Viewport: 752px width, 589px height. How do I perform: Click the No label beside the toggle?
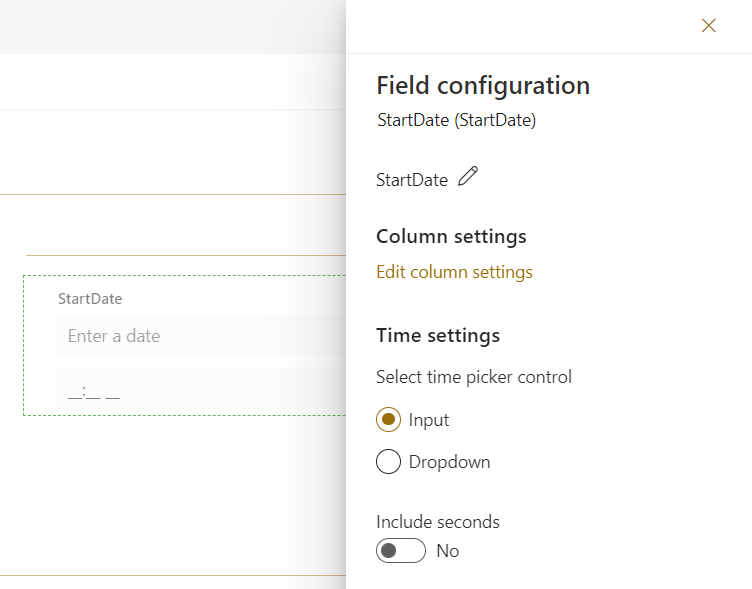click(448, 551)
